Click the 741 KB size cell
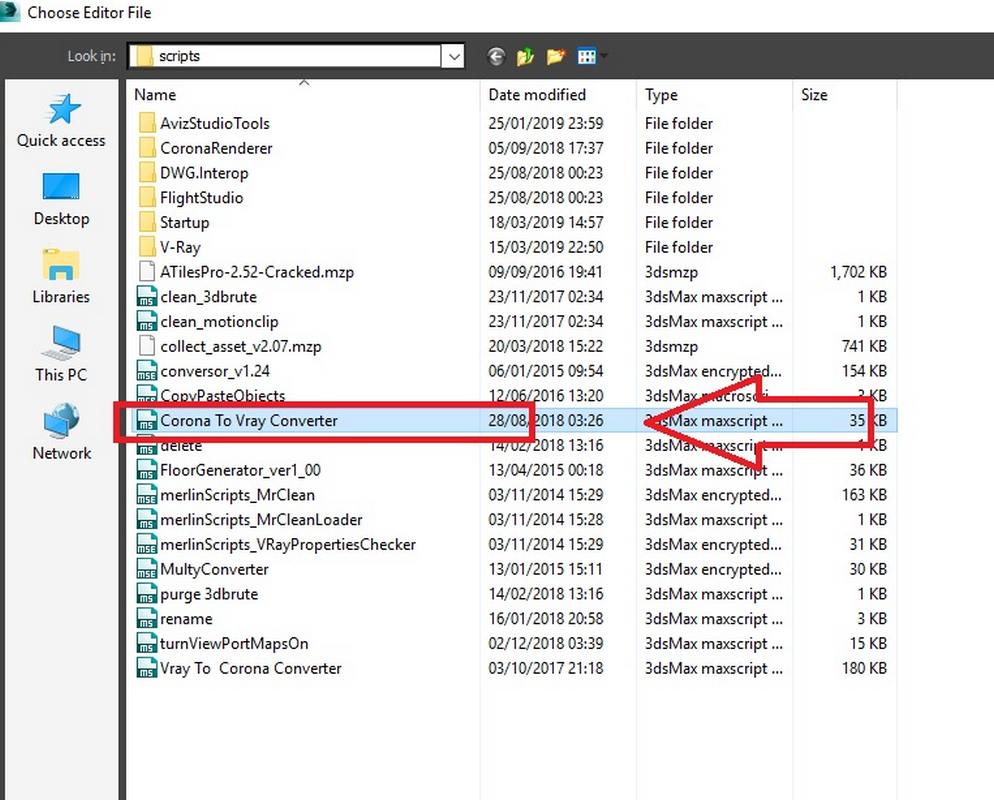Viewport: 994px width, 800px height. click(864, 346)
